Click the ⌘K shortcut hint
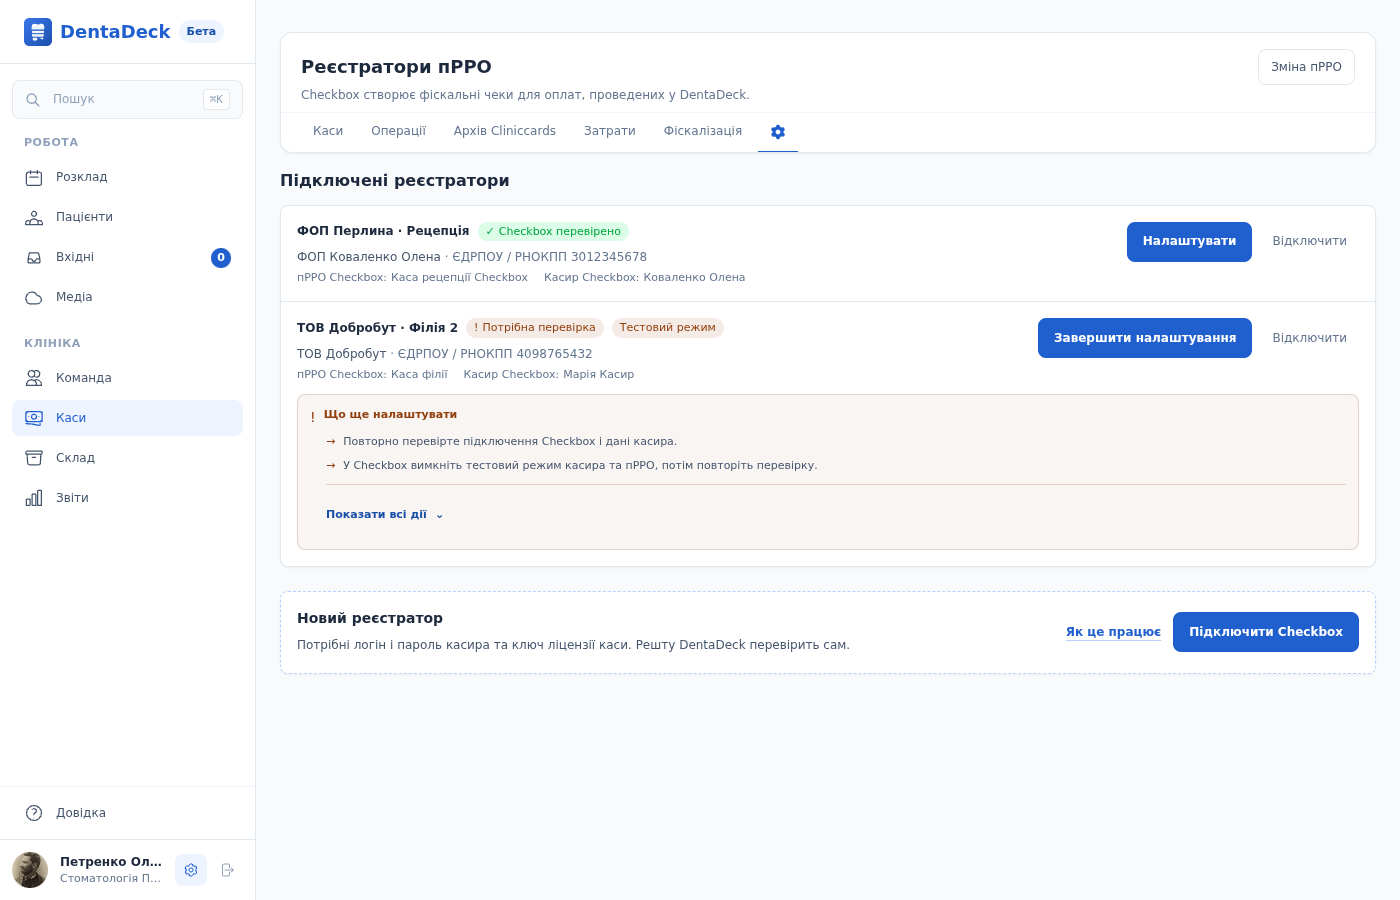 click(x=216, y=100)
